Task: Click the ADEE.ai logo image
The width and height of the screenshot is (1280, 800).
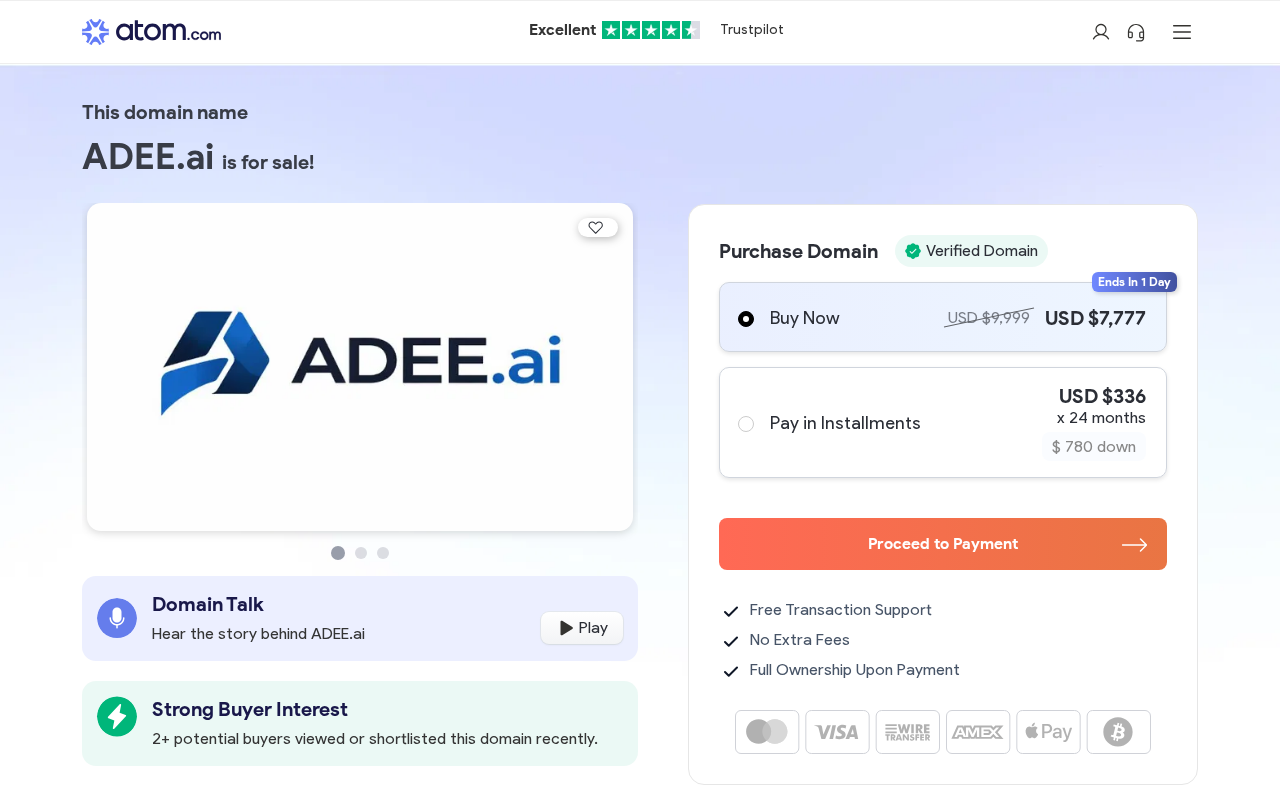Action: pyautogui.click(x=360, y=362)
